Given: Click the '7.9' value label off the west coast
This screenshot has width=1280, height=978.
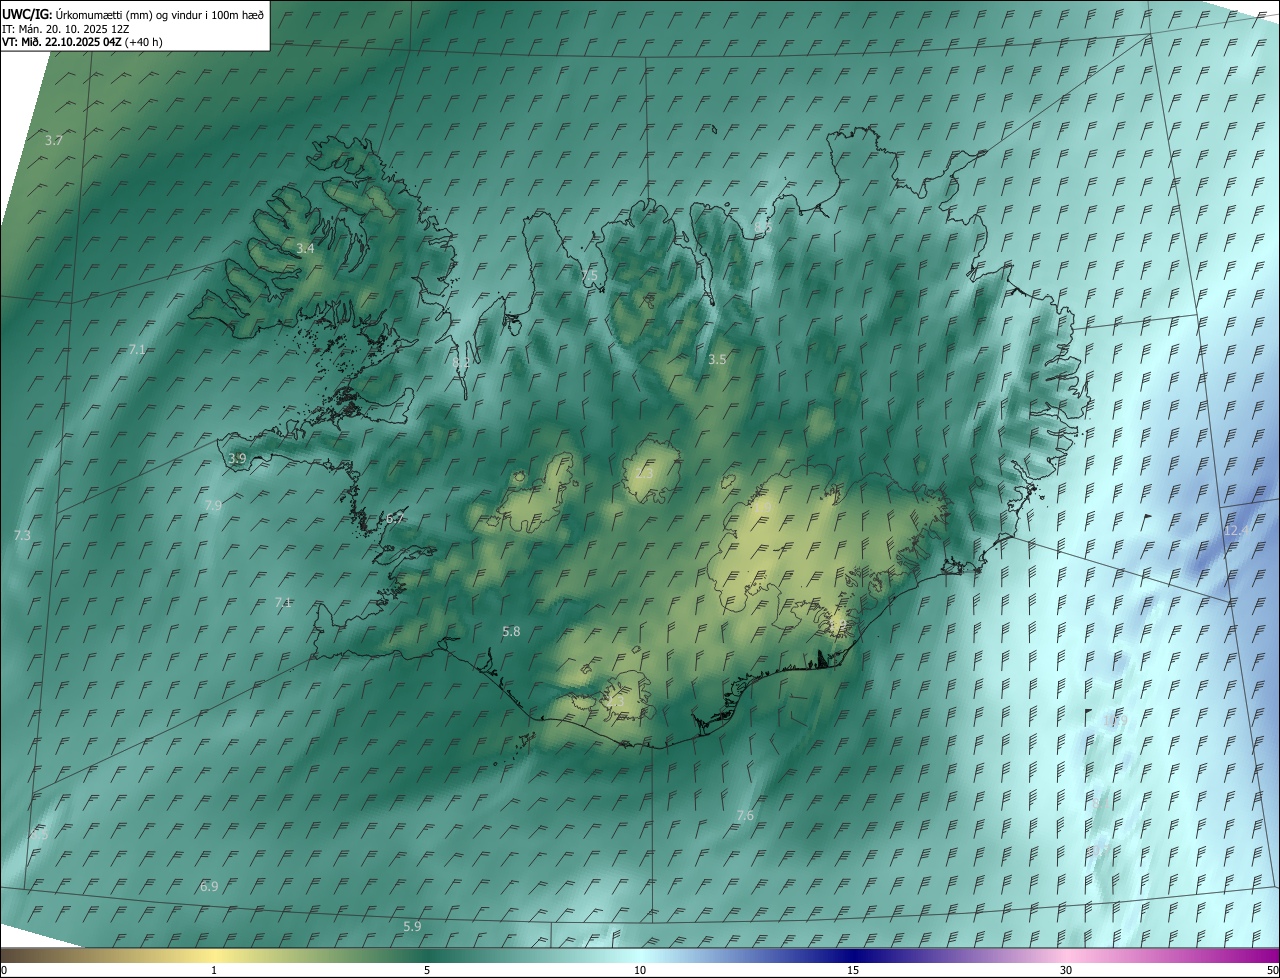Looking at the screenshot, I should (213, 506).
